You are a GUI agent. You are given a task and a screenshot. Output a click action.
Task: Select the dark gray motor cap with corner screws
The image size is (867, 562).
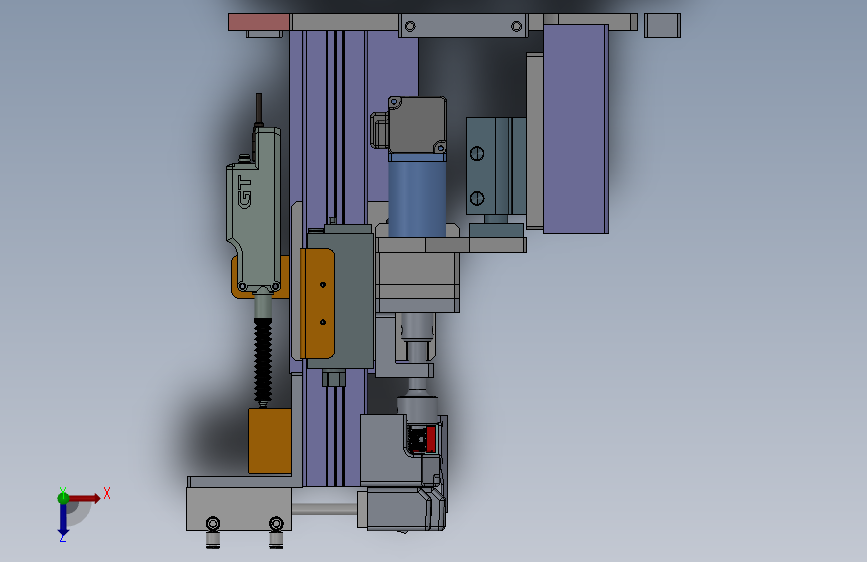point(417,125)
